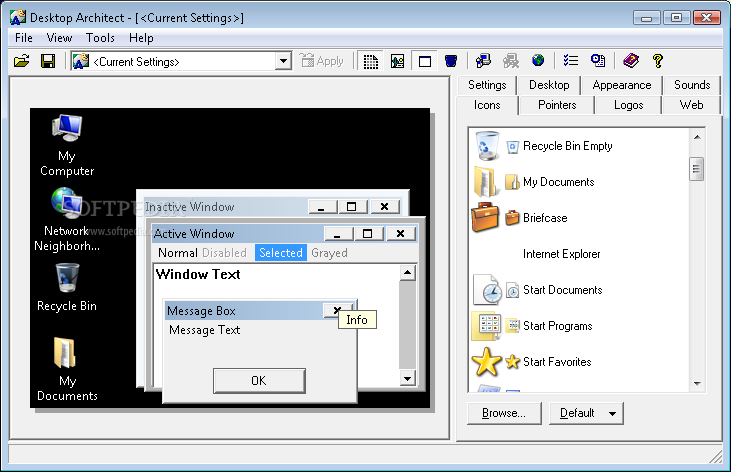Select Start Programs in the icon list
Screen dimensions: 731x472
point(558,326)
